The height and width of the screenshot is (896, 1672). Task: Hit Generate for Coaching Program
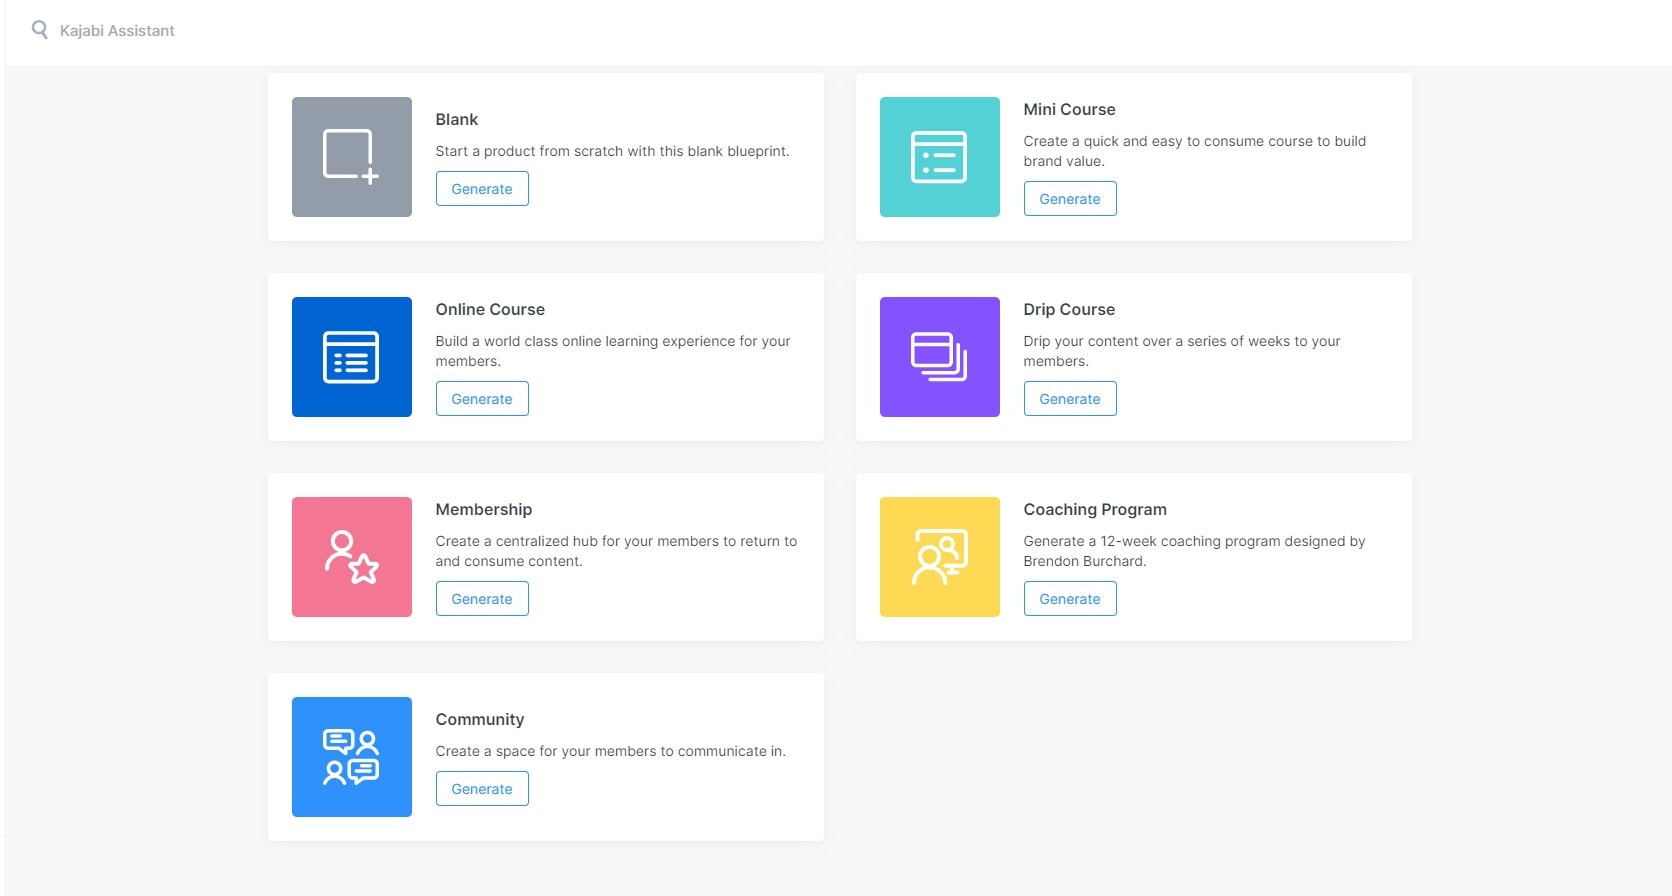[1069, 599]
